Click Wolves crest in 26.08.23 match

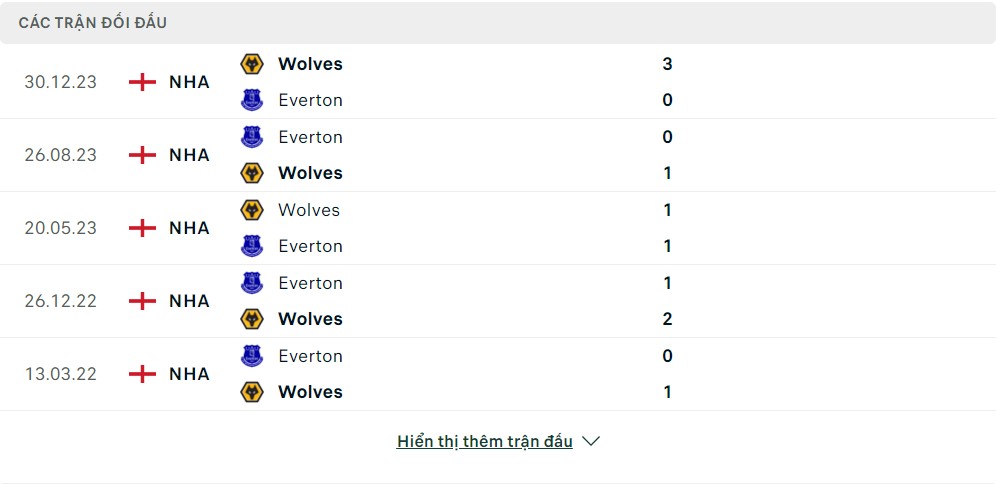252,173
